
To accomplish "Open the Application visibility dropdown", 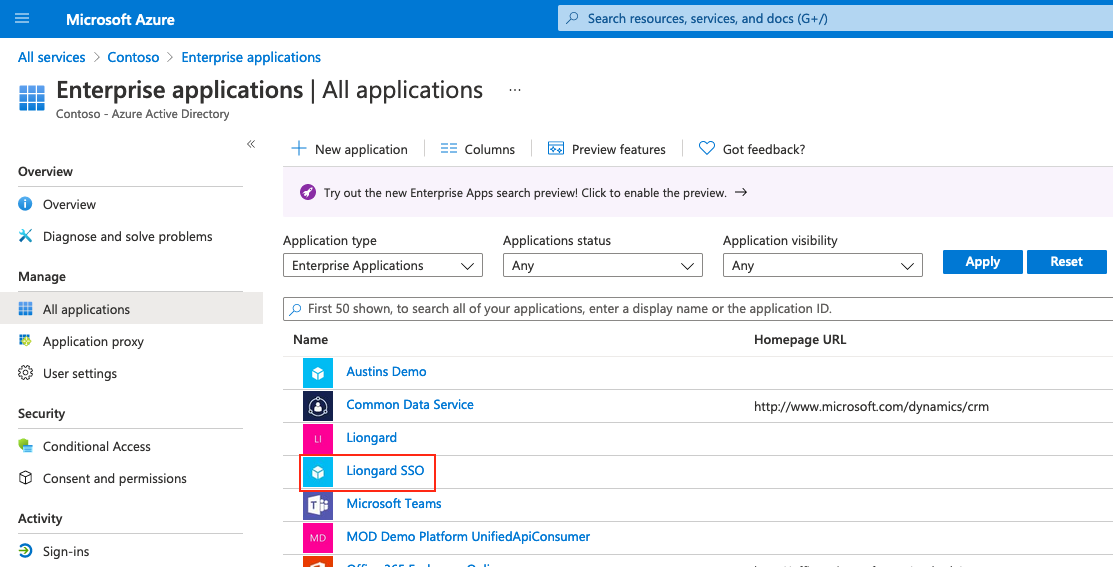I will 823,265.
